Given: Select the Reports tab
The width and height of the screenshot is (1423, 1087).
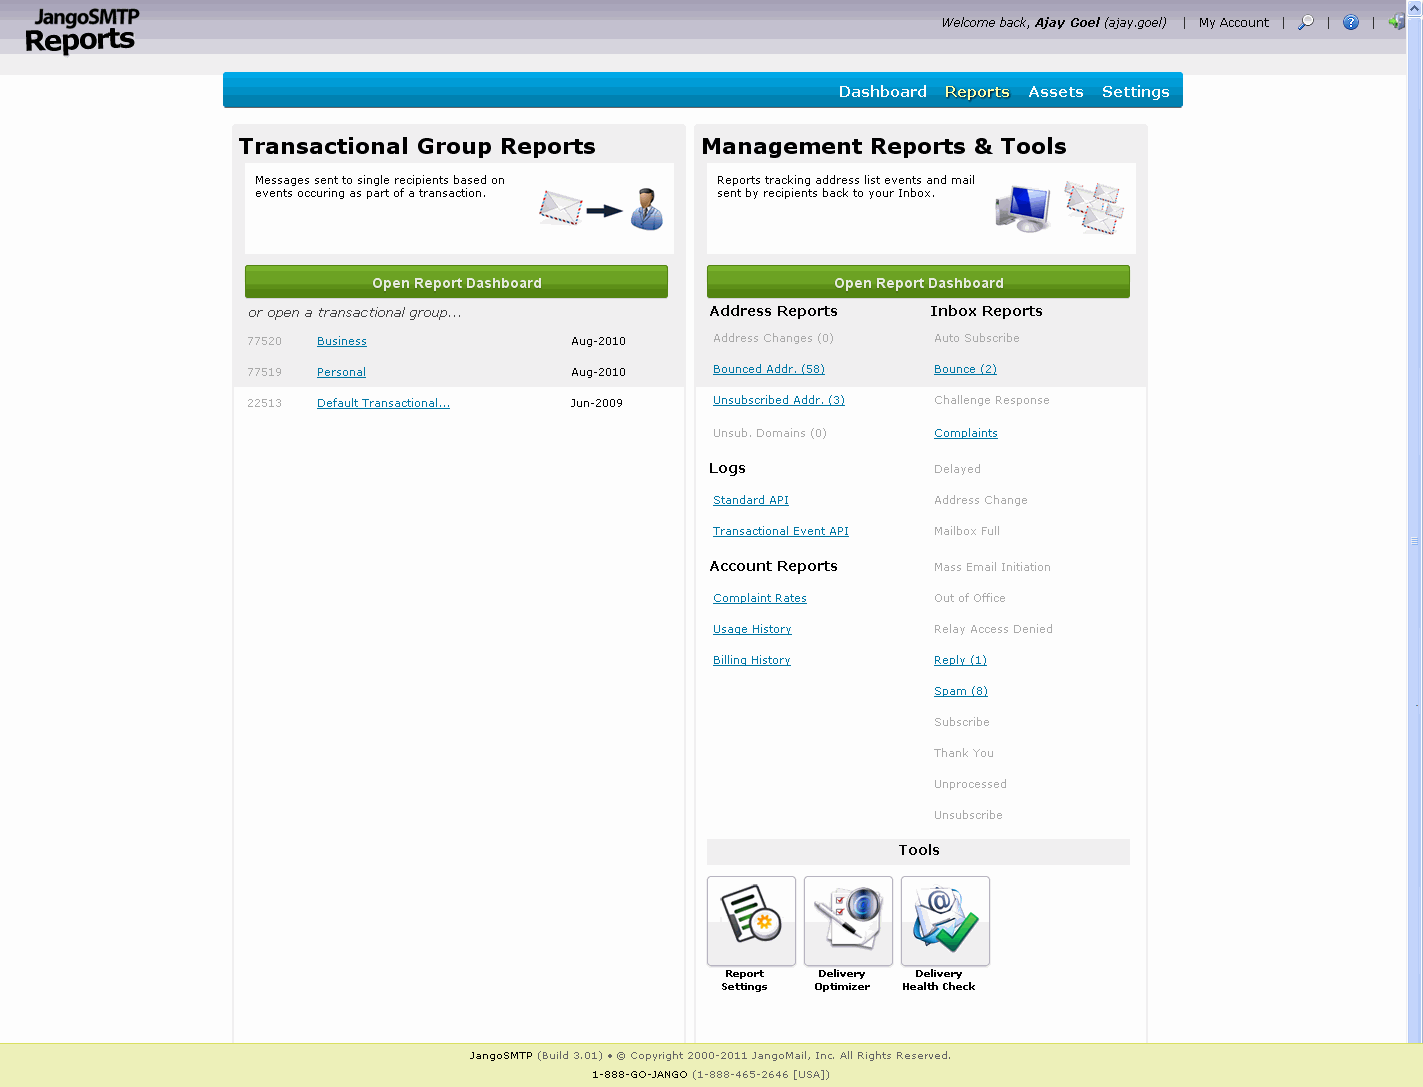Looking at the screenshot, I should pyautogui.click(x=977, y=91).
